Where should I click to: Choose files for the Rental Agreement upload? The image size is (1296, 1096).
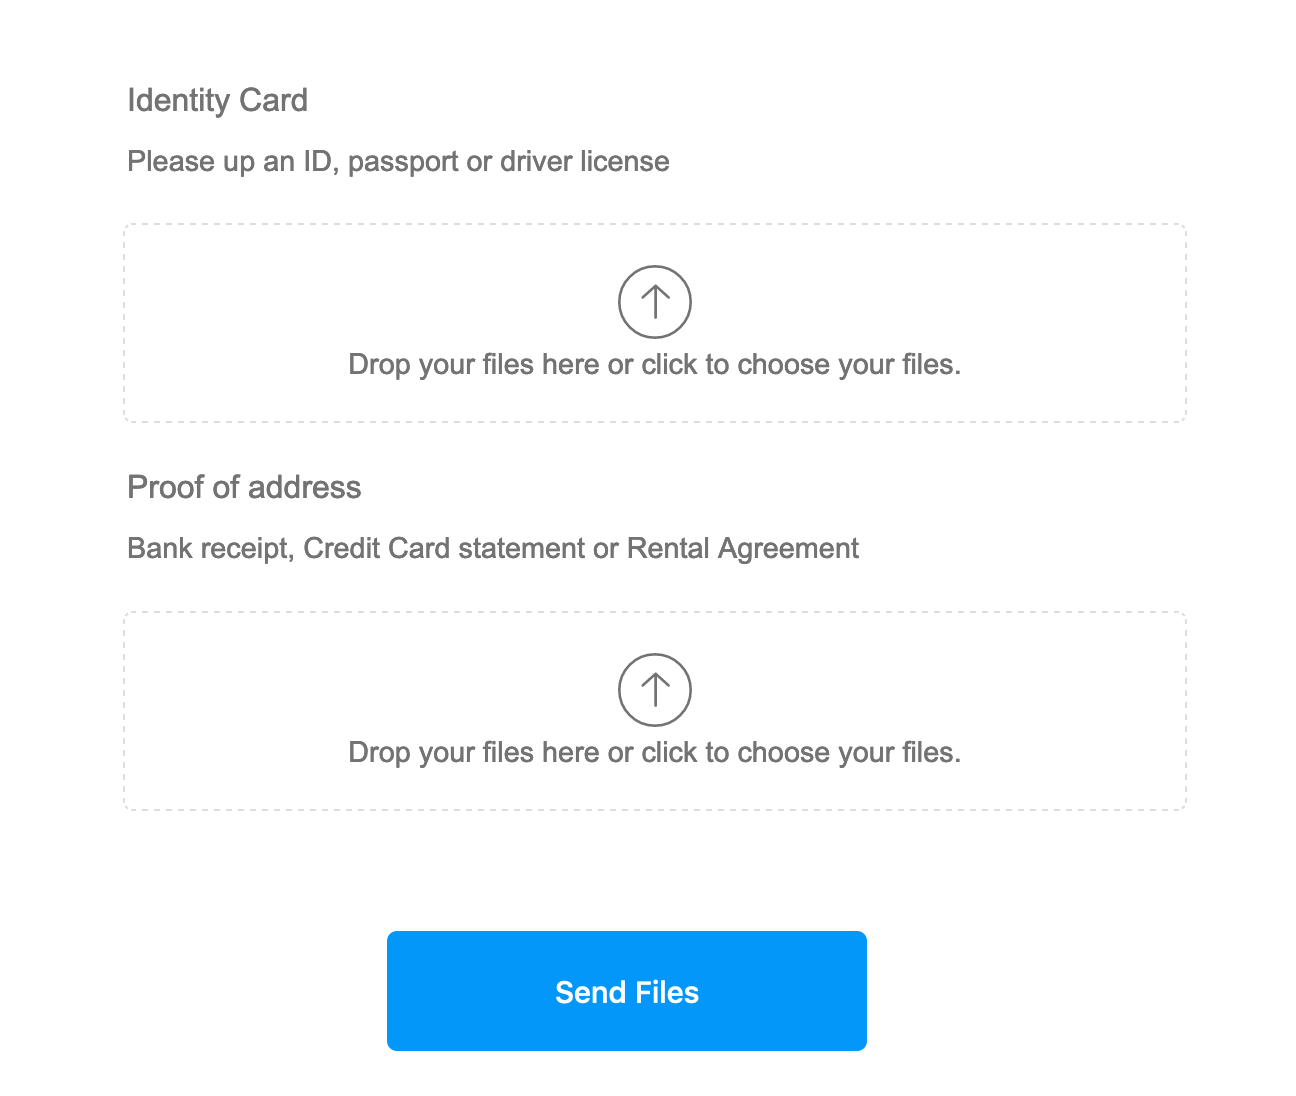coord(655,711)
